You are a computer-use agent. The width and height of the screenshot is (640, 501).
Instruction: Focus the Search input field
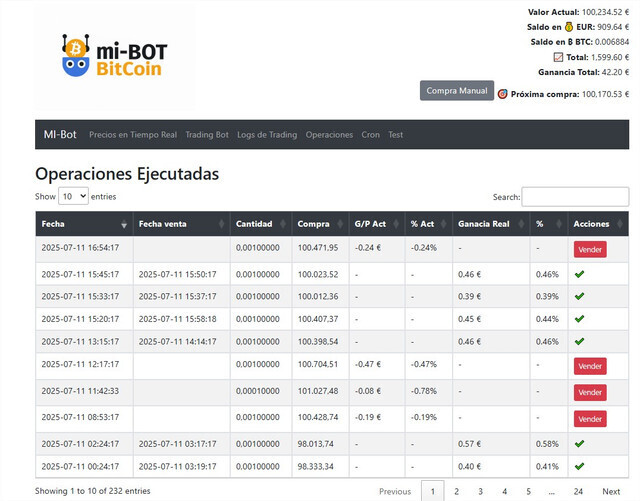pyautogui.click(x=575, y=197)
